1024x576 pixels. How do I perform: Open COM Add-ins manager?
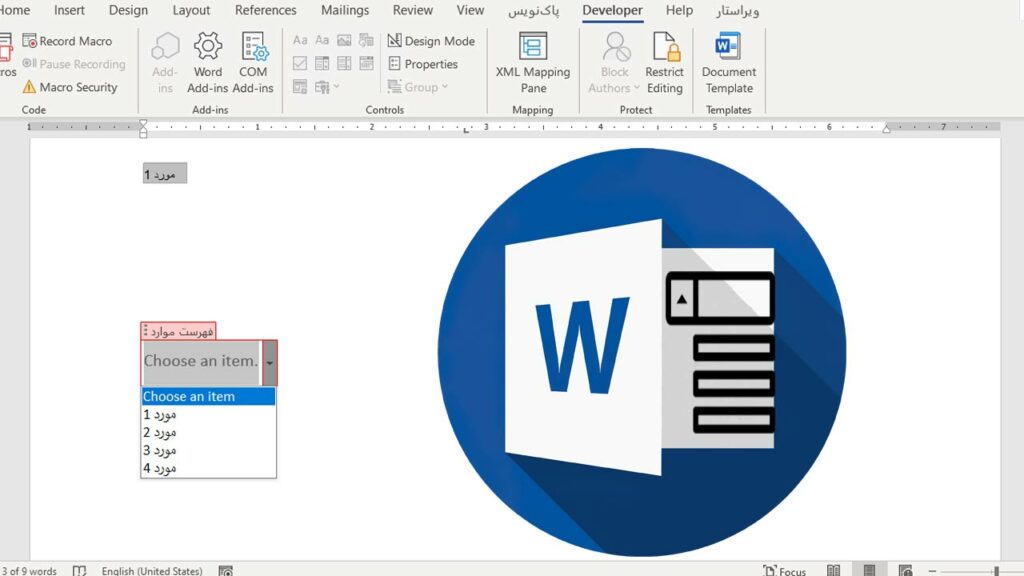253,62
